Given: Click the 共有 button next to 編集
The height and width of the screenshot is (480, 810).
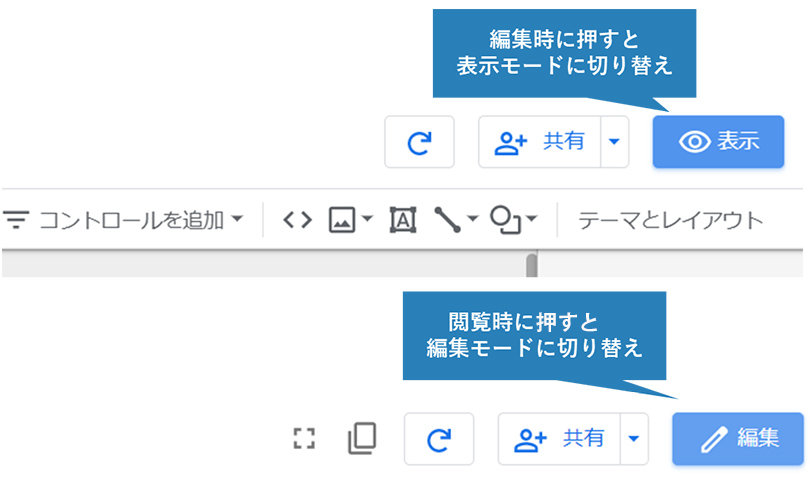Looking at the screenshot, I should tap(559, 439).
